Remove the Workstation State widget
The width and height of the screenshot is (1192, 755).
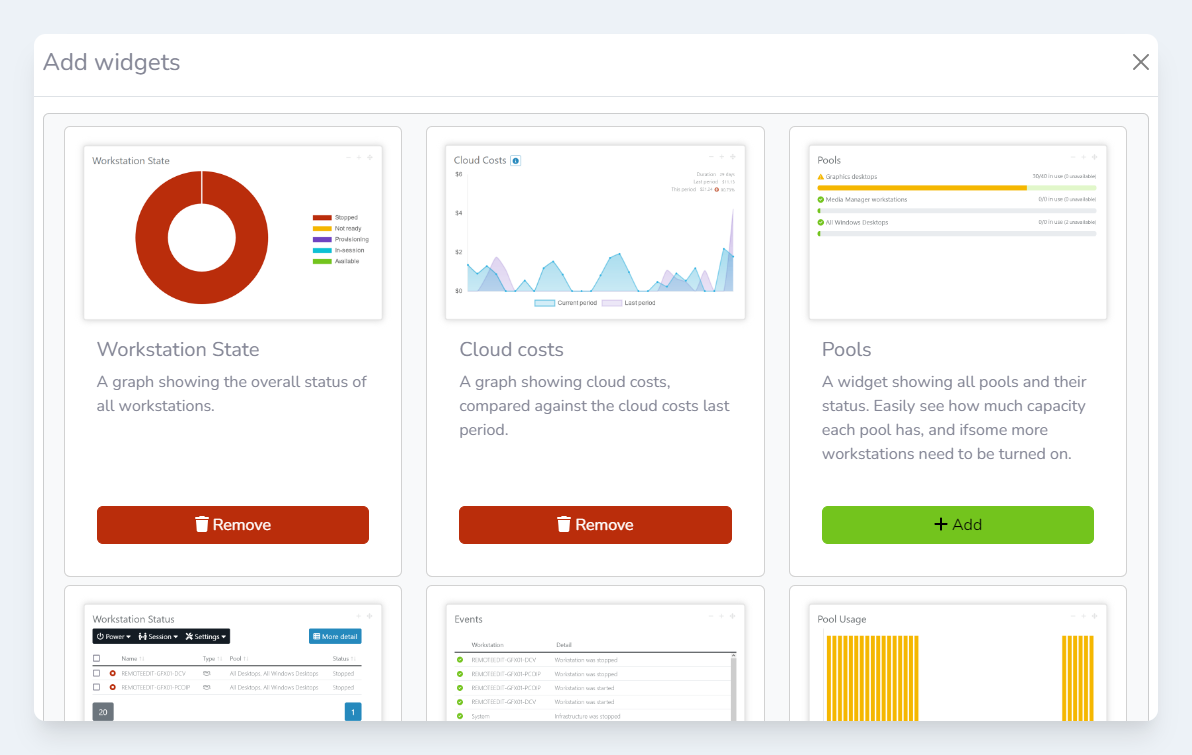233,525
